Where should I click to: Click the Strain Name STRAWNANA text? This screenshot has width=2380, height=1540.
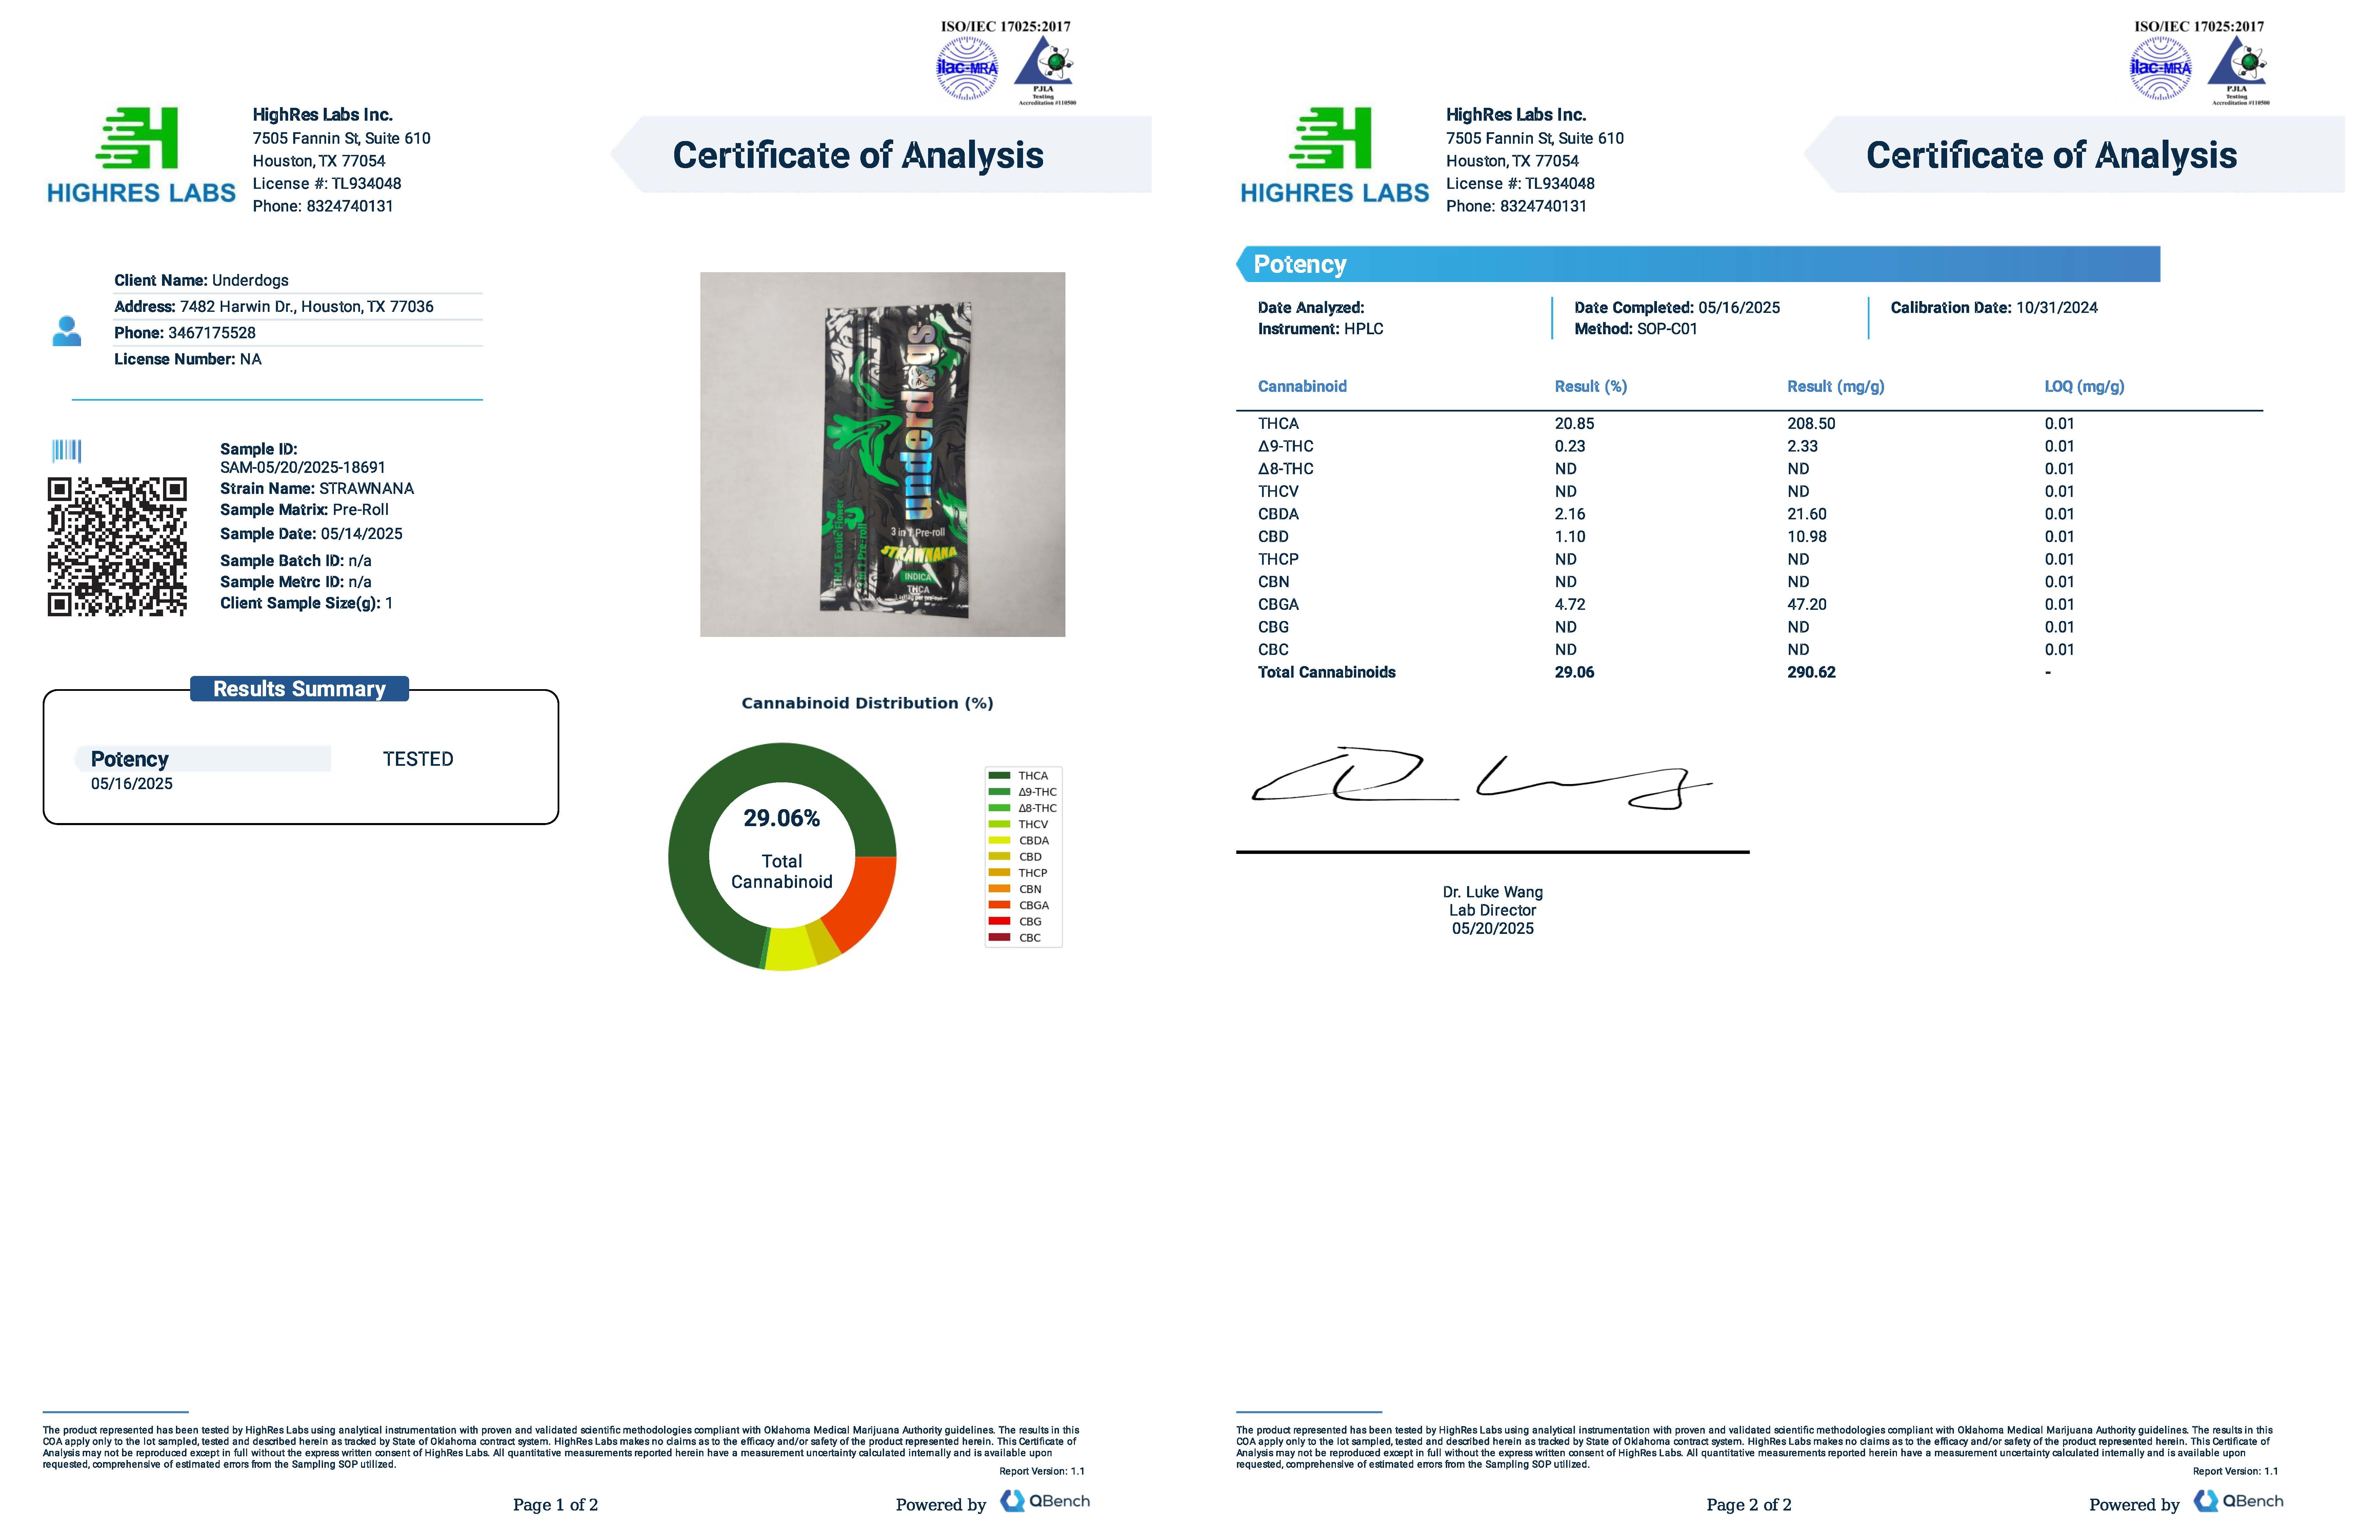click(317, 489)
